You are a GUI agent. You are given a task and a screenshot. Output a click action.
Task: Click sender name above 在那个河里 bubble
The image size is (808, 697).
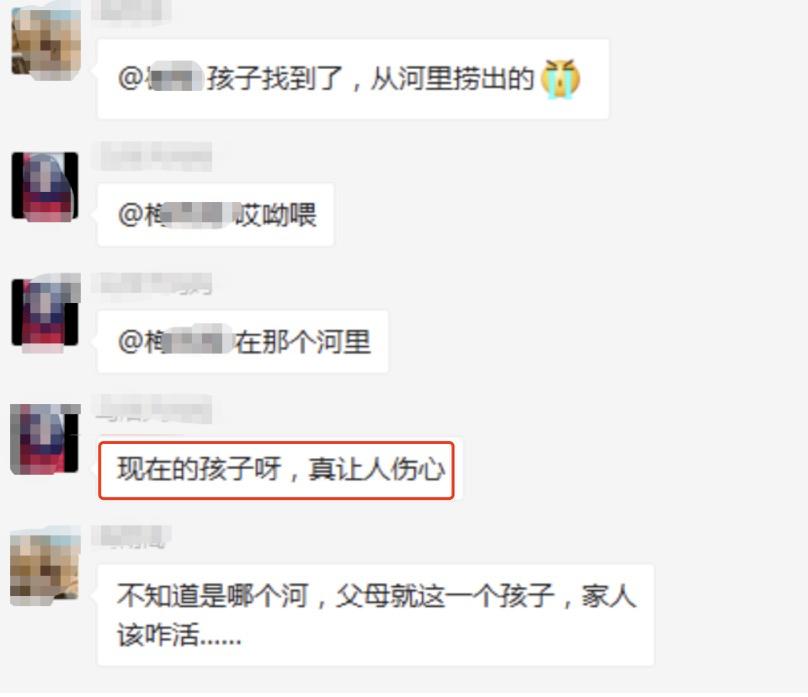point(153,283)
